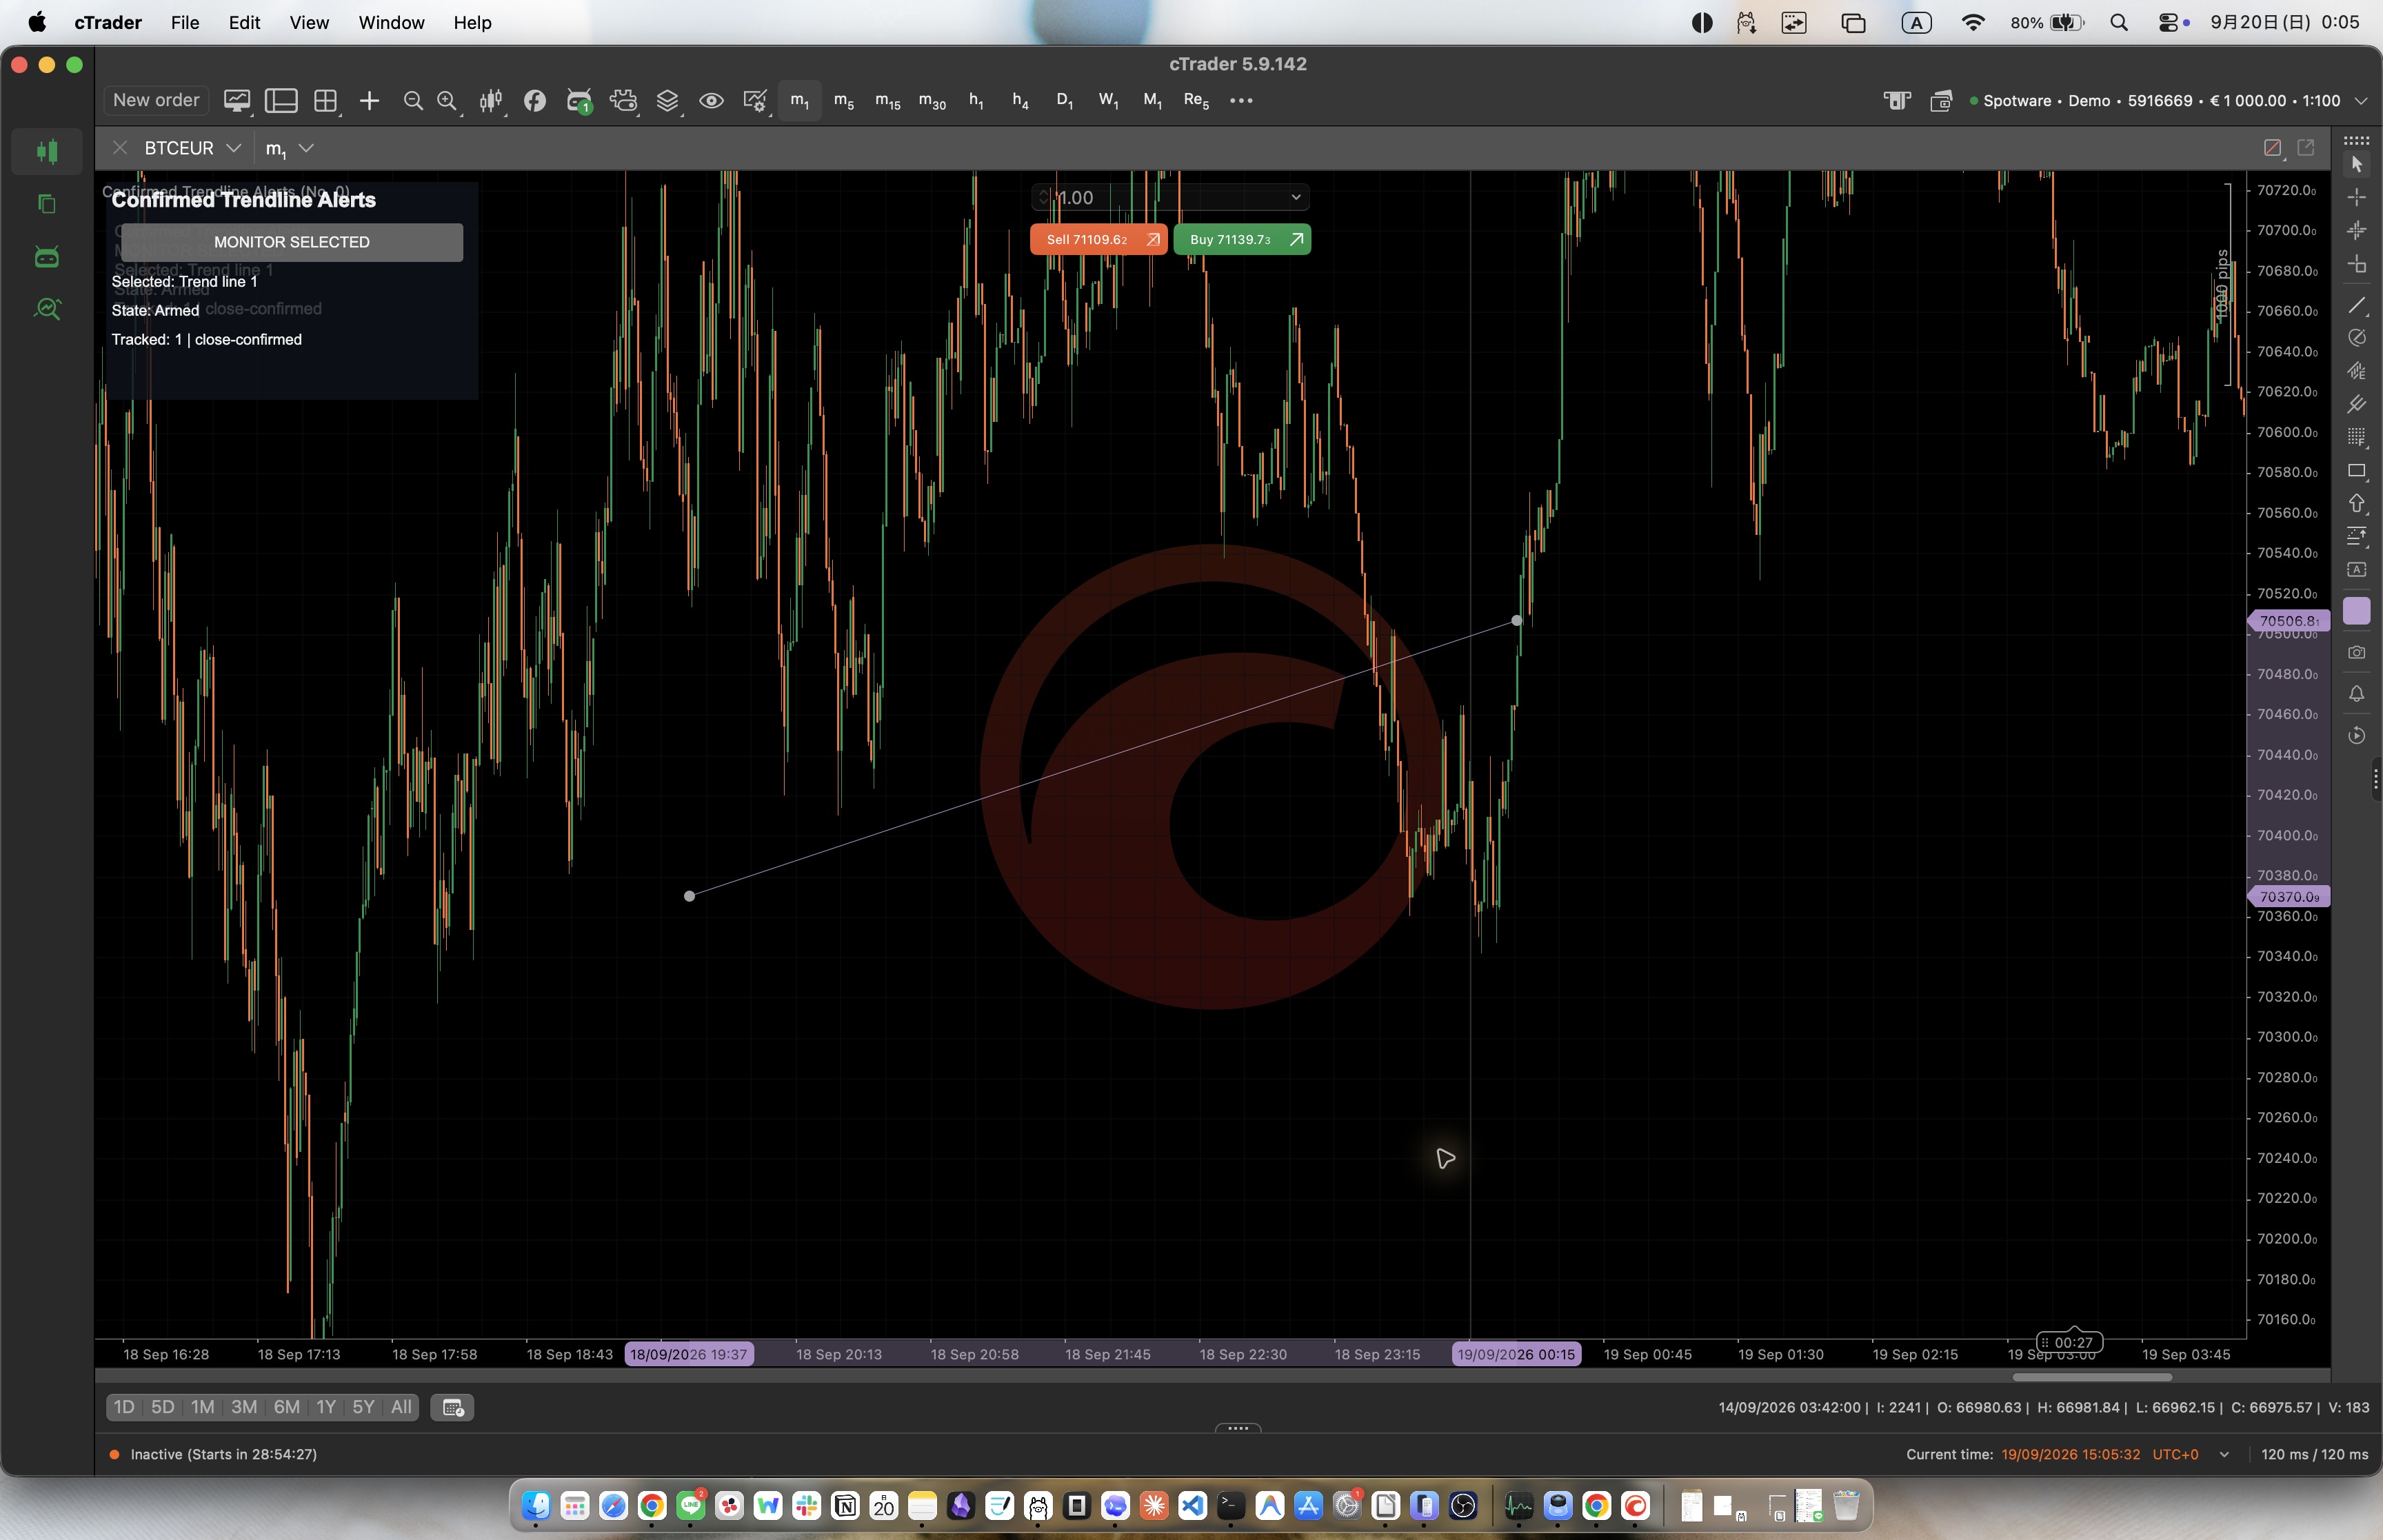Open the Analyze section in left sidebar
The image size is (2383, 1540).
point(47,309)
